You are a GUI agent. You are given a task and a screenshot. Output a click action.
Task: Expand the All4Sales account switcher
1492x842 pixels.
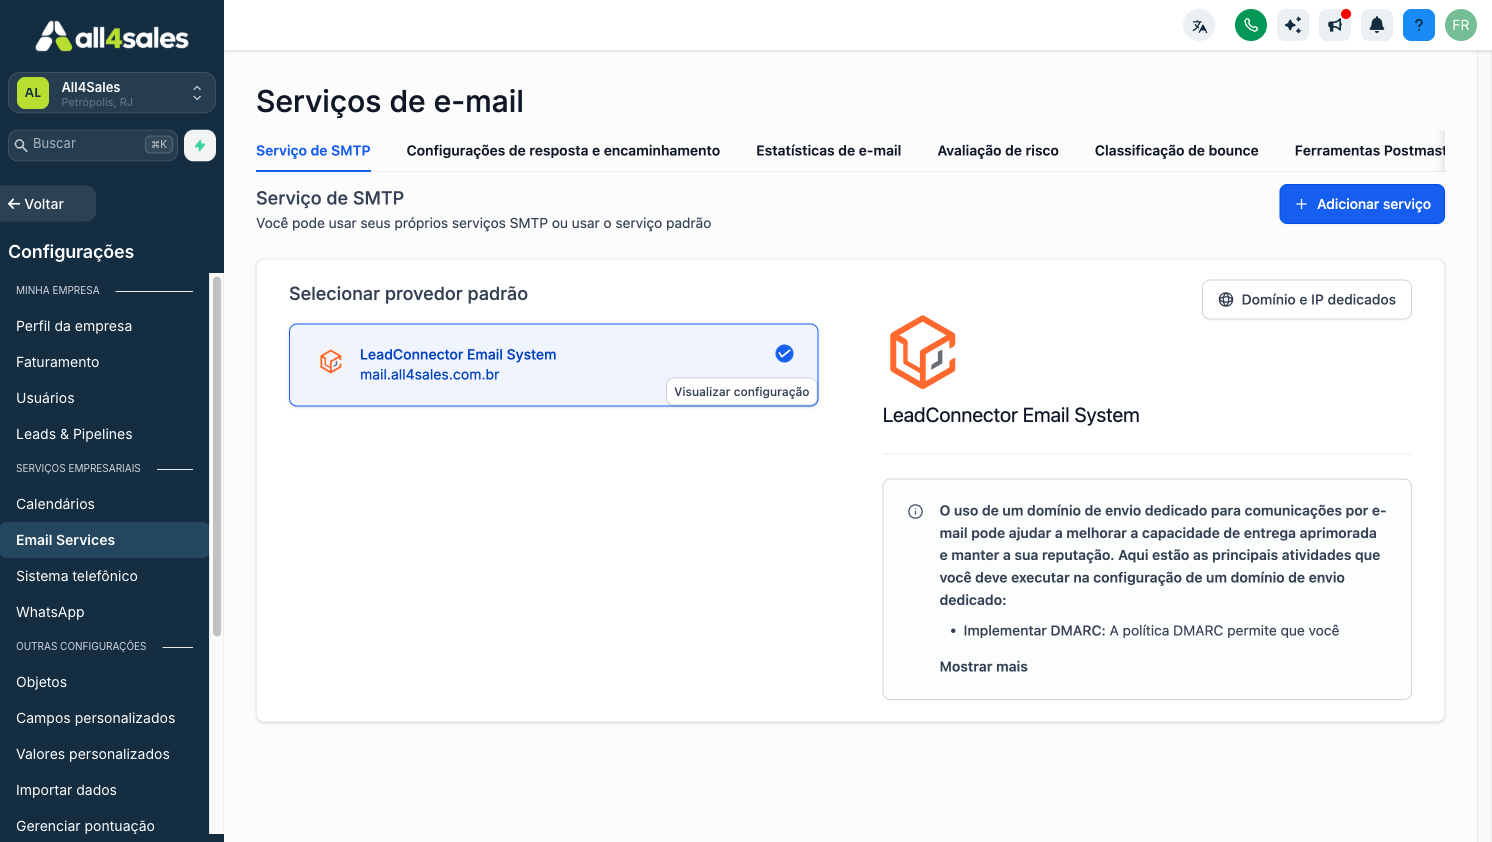point(112,93)
